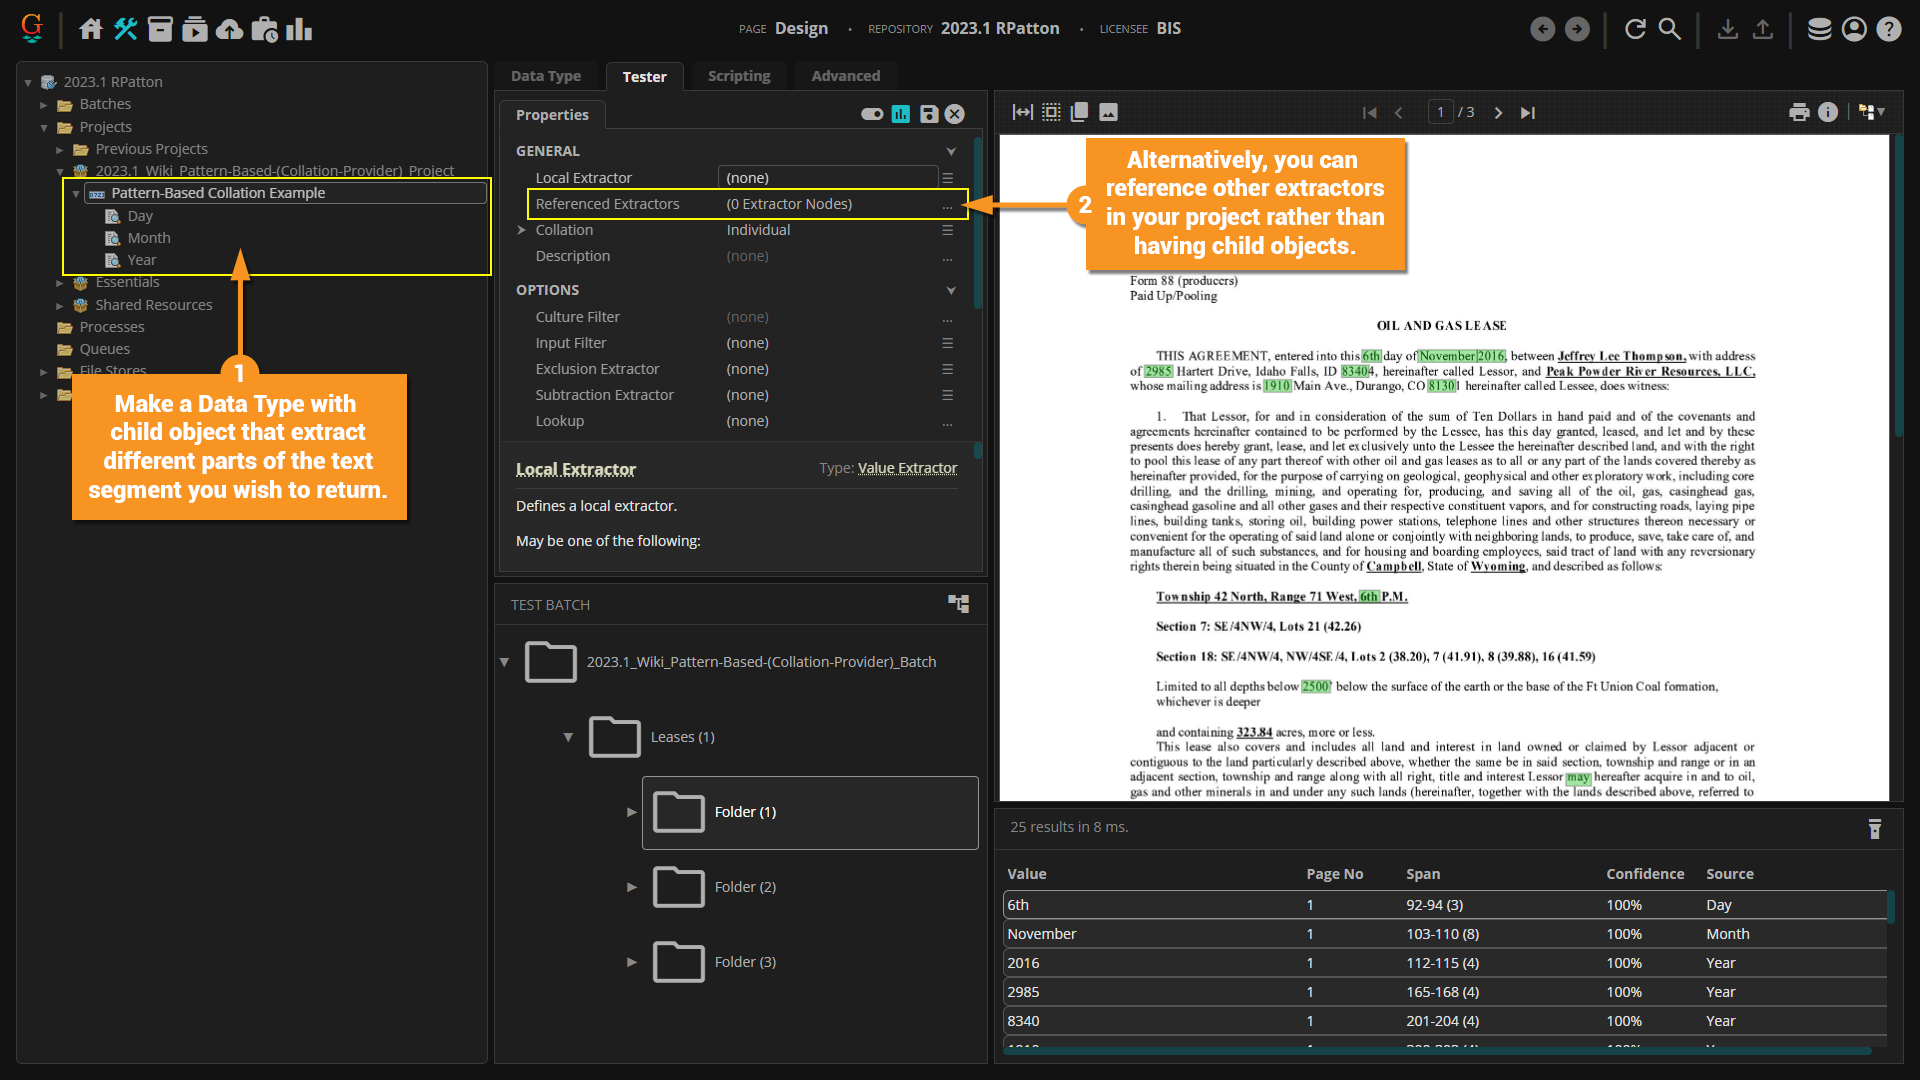This screenshot has height=1080, width=1920.
Task: Expand the Collation property row
Action: (522, 230)
